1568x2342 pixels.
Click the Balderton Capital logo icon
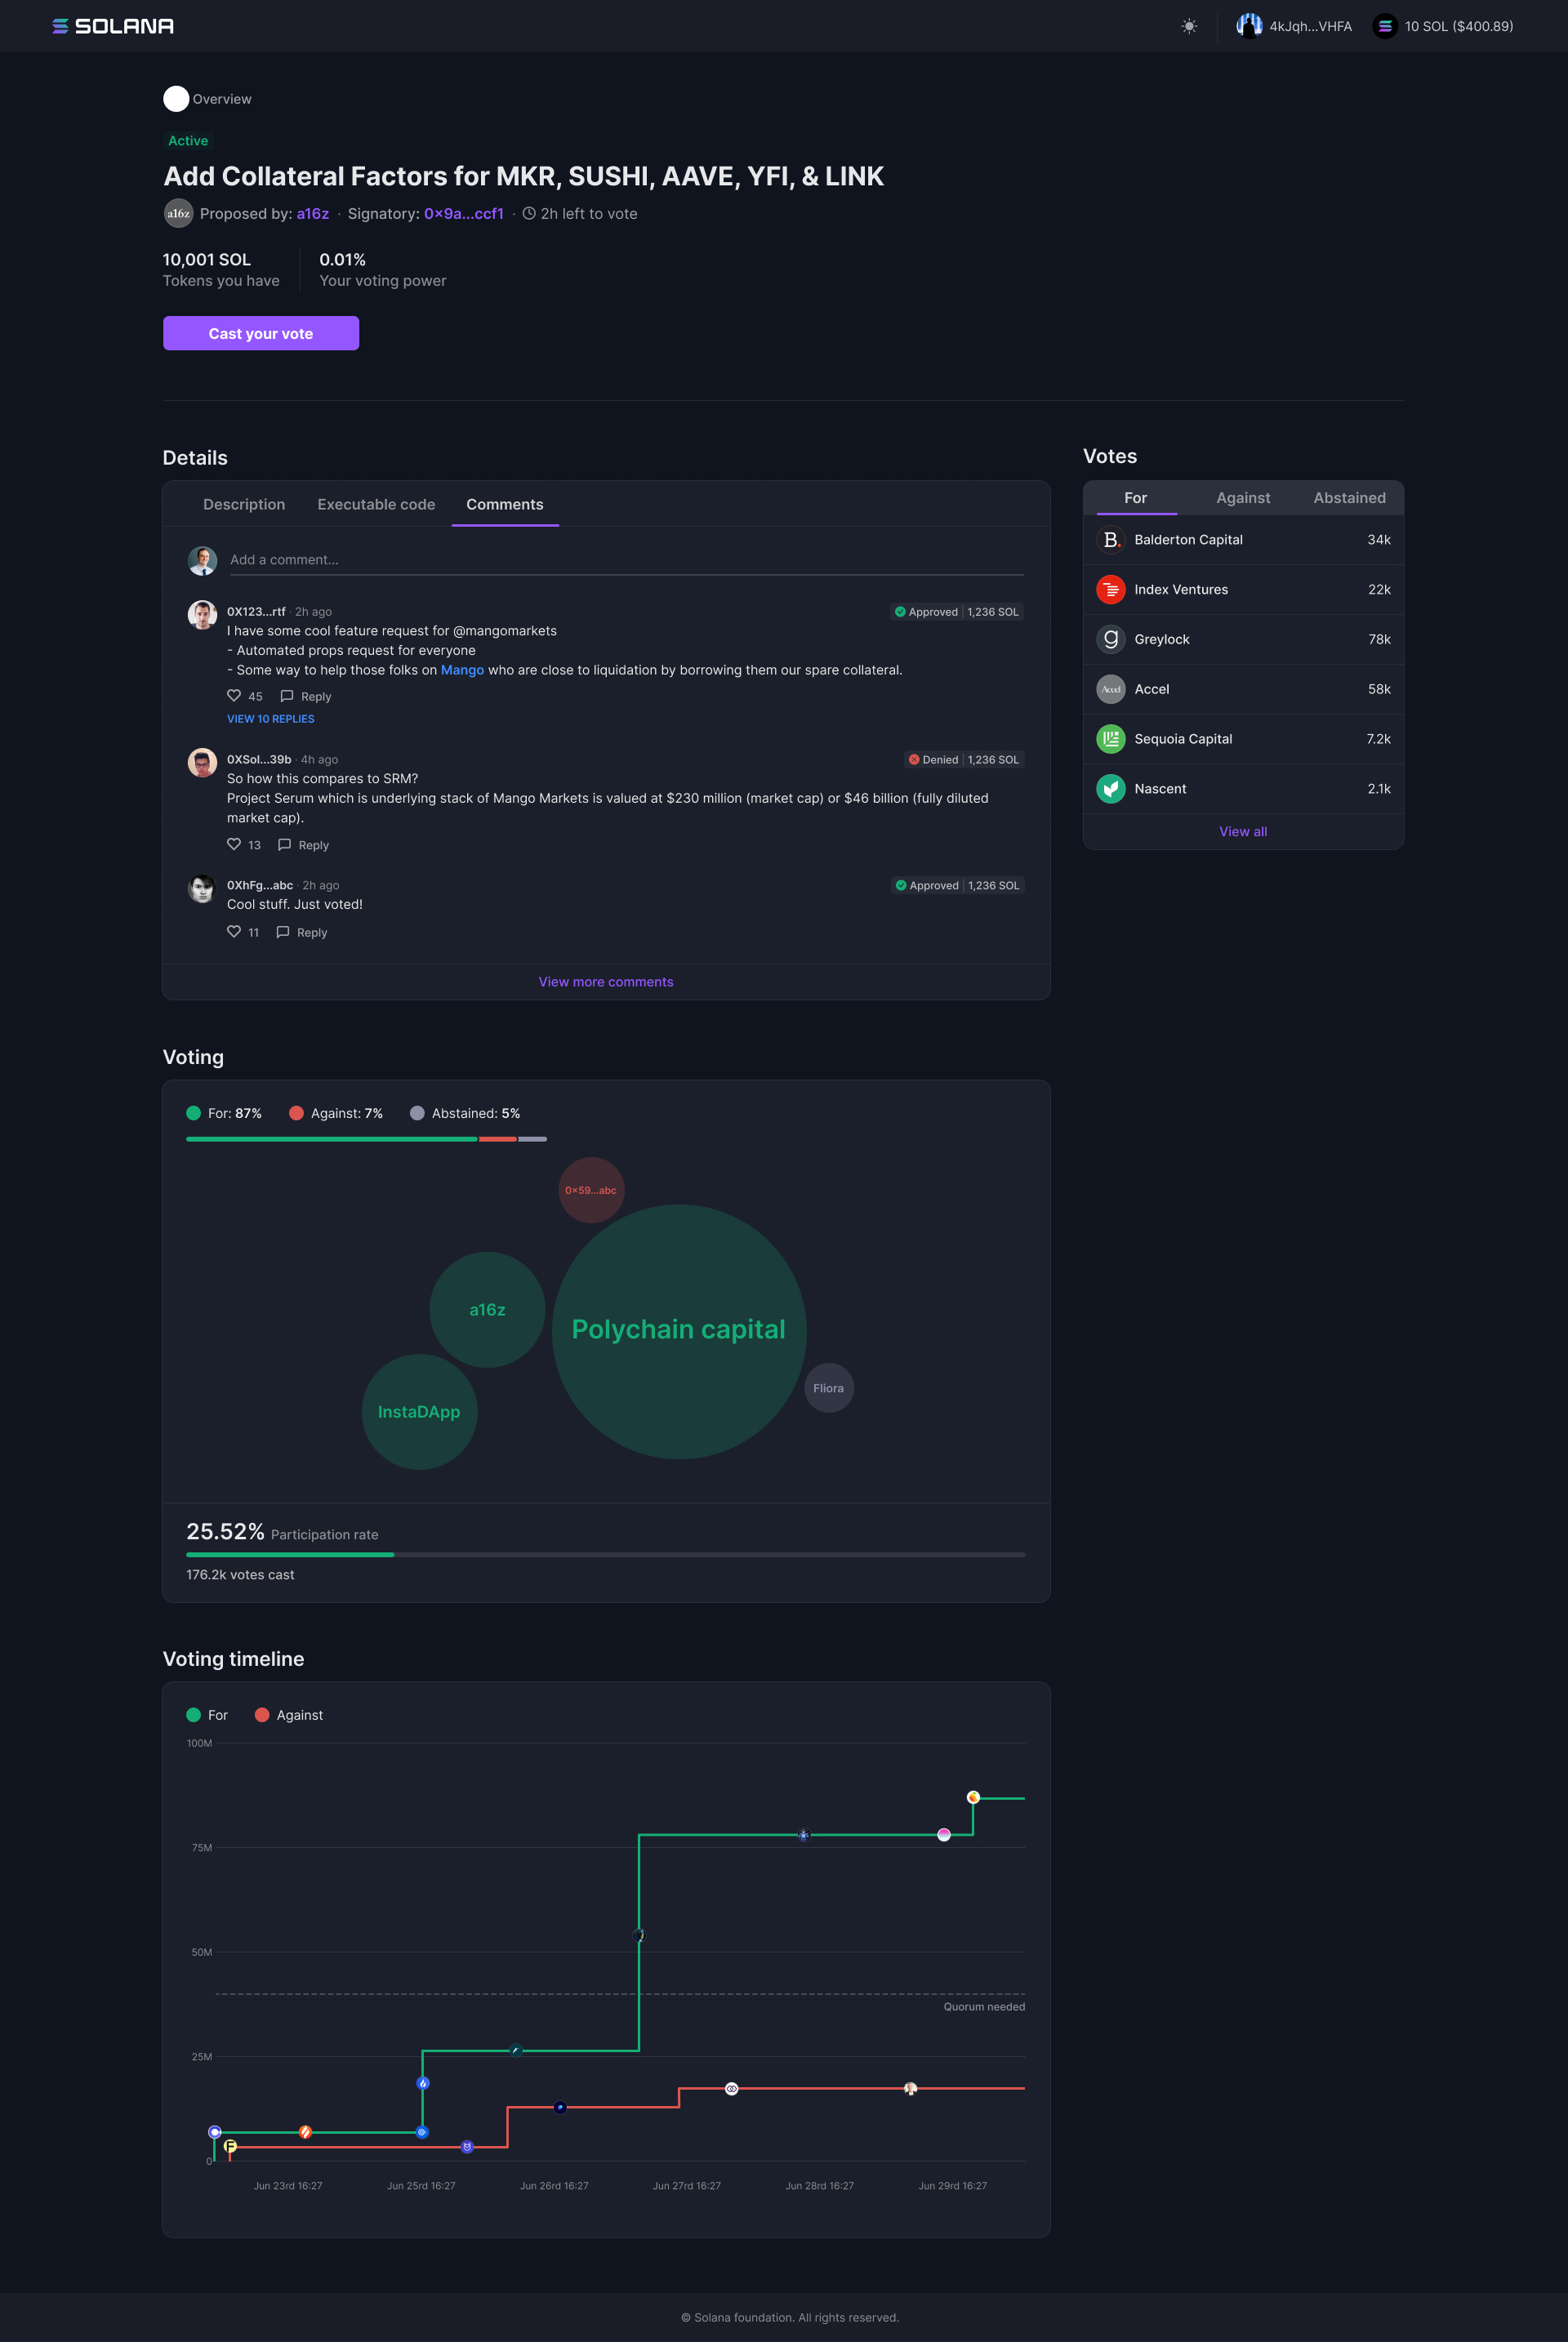1110,540
